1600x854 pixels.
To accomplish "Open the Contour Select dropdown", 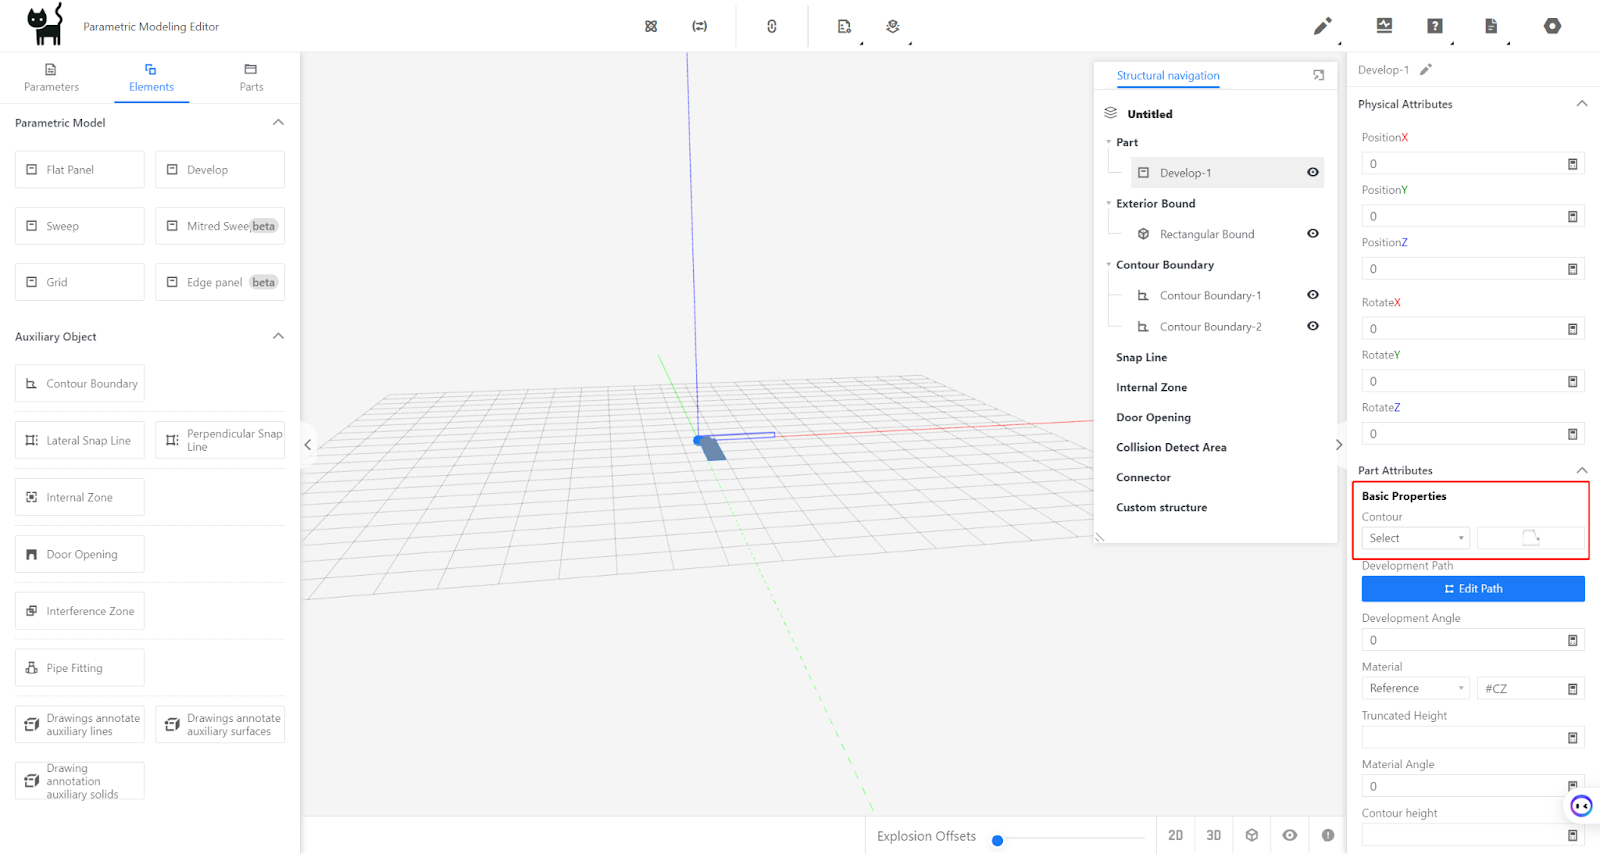I will pyautogui.click(x=1415, y=538).
